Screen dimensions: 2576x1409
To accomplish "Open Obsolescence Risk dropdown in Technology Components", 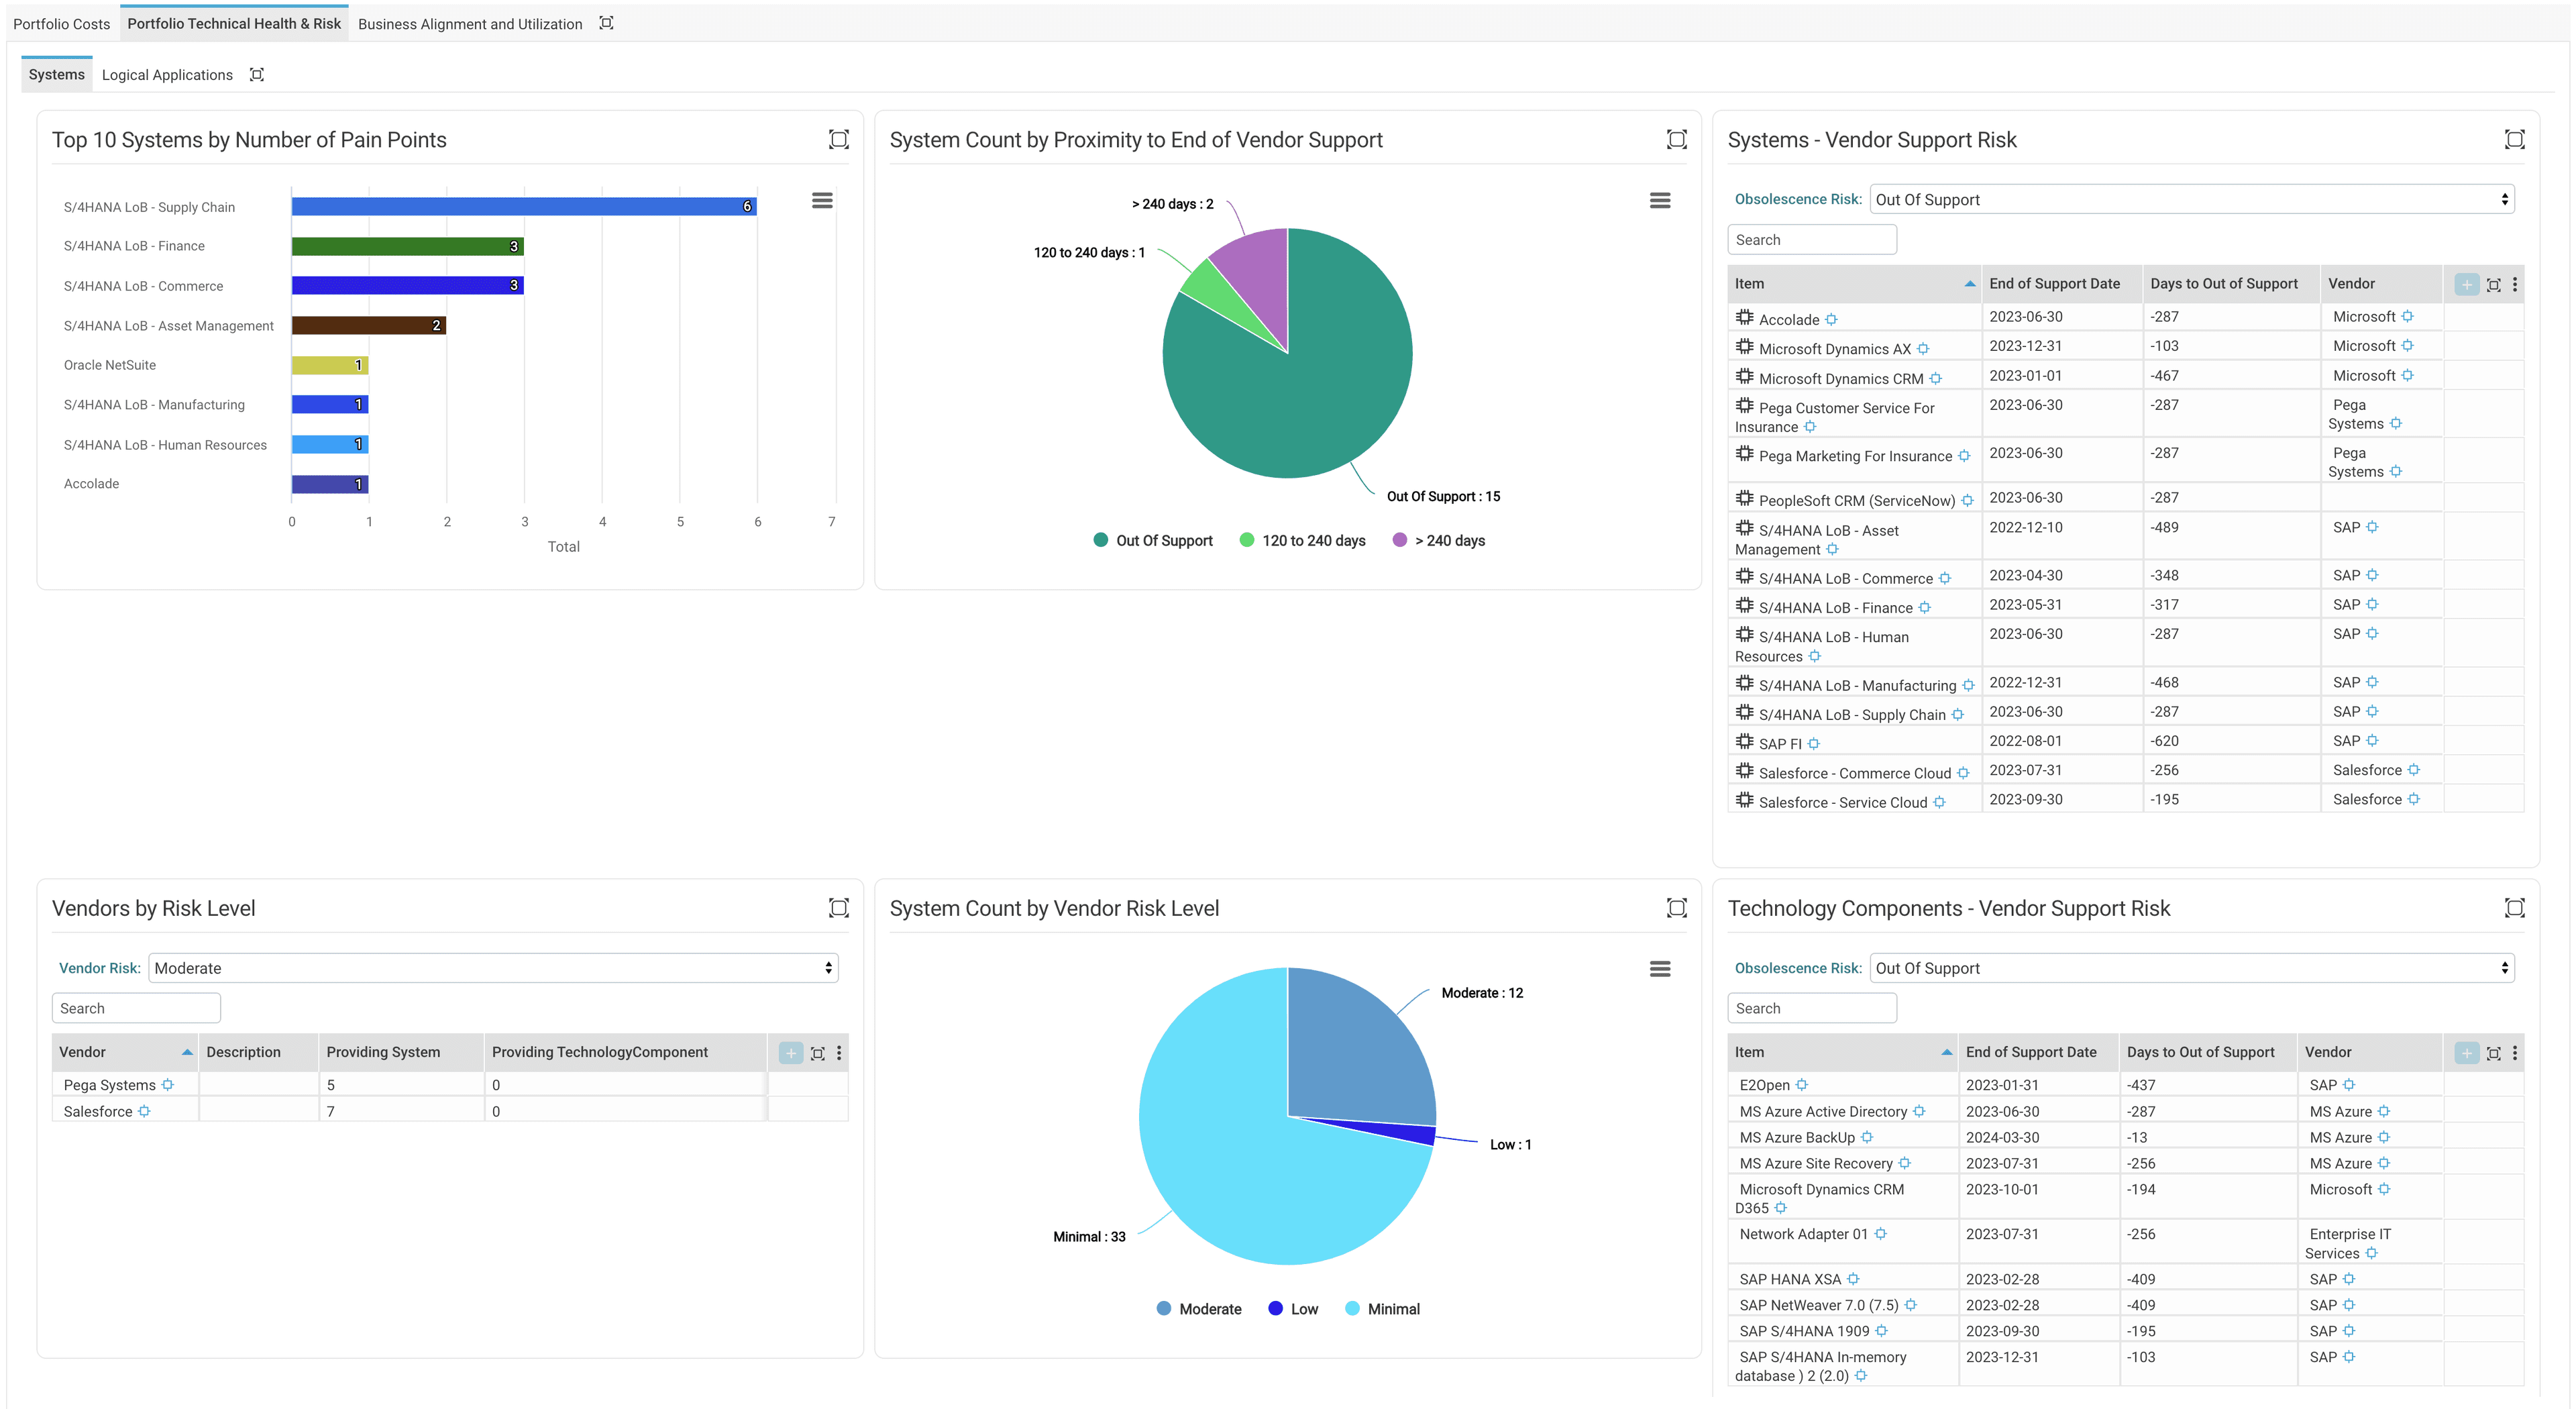I will [x=2192, y=968].
